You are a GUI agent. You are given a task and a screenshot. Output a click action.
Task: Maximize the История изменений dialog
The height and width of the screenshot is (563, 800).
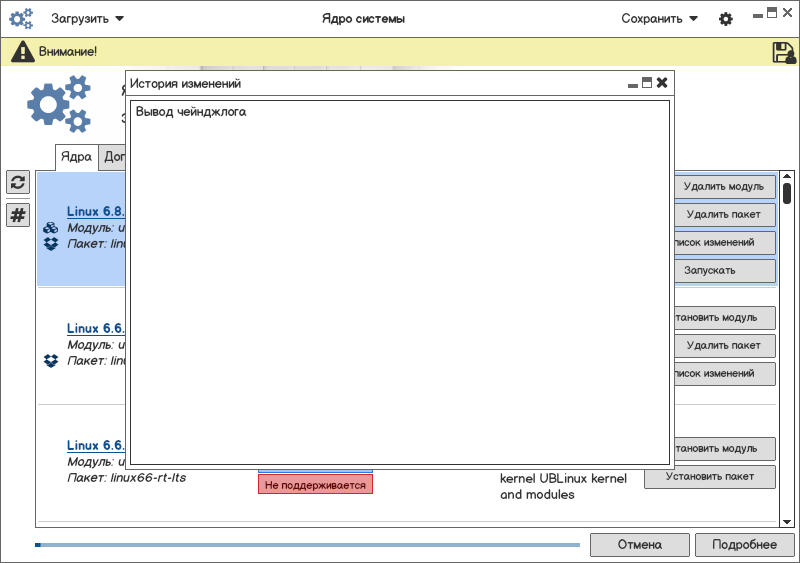coord(647,83)
